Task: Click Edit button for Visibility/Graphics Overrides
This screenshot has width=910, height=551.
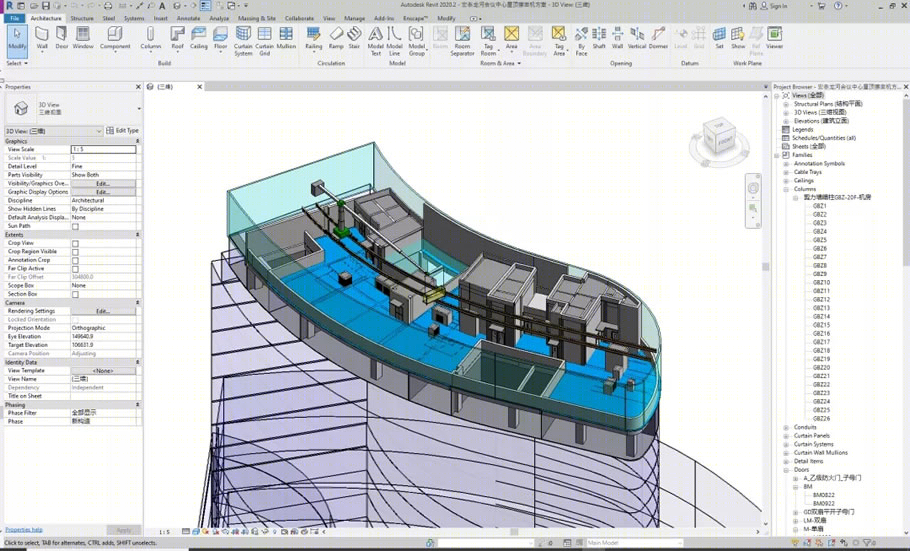Action: [x=103, y=183]
